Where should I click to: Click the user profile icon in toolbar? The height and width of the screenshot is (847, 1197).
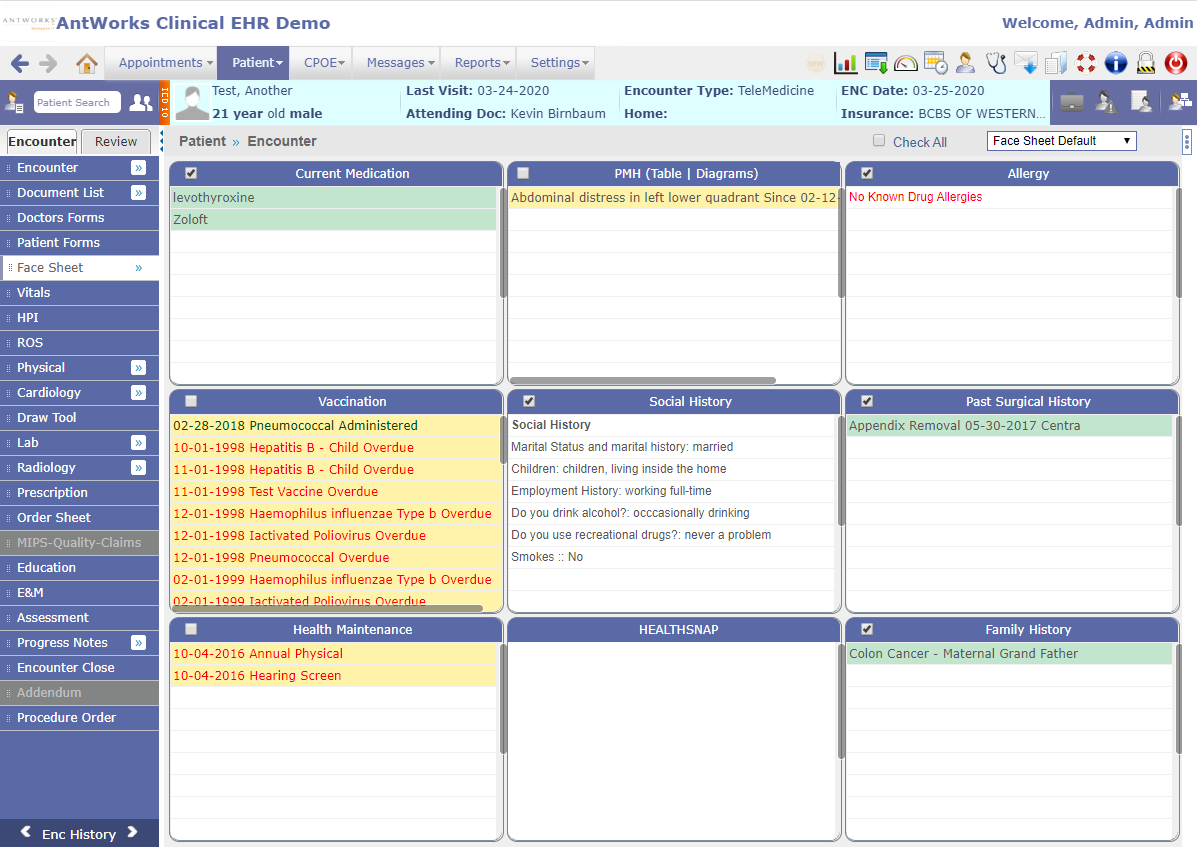pyautogui.click(x=966, y=63)
